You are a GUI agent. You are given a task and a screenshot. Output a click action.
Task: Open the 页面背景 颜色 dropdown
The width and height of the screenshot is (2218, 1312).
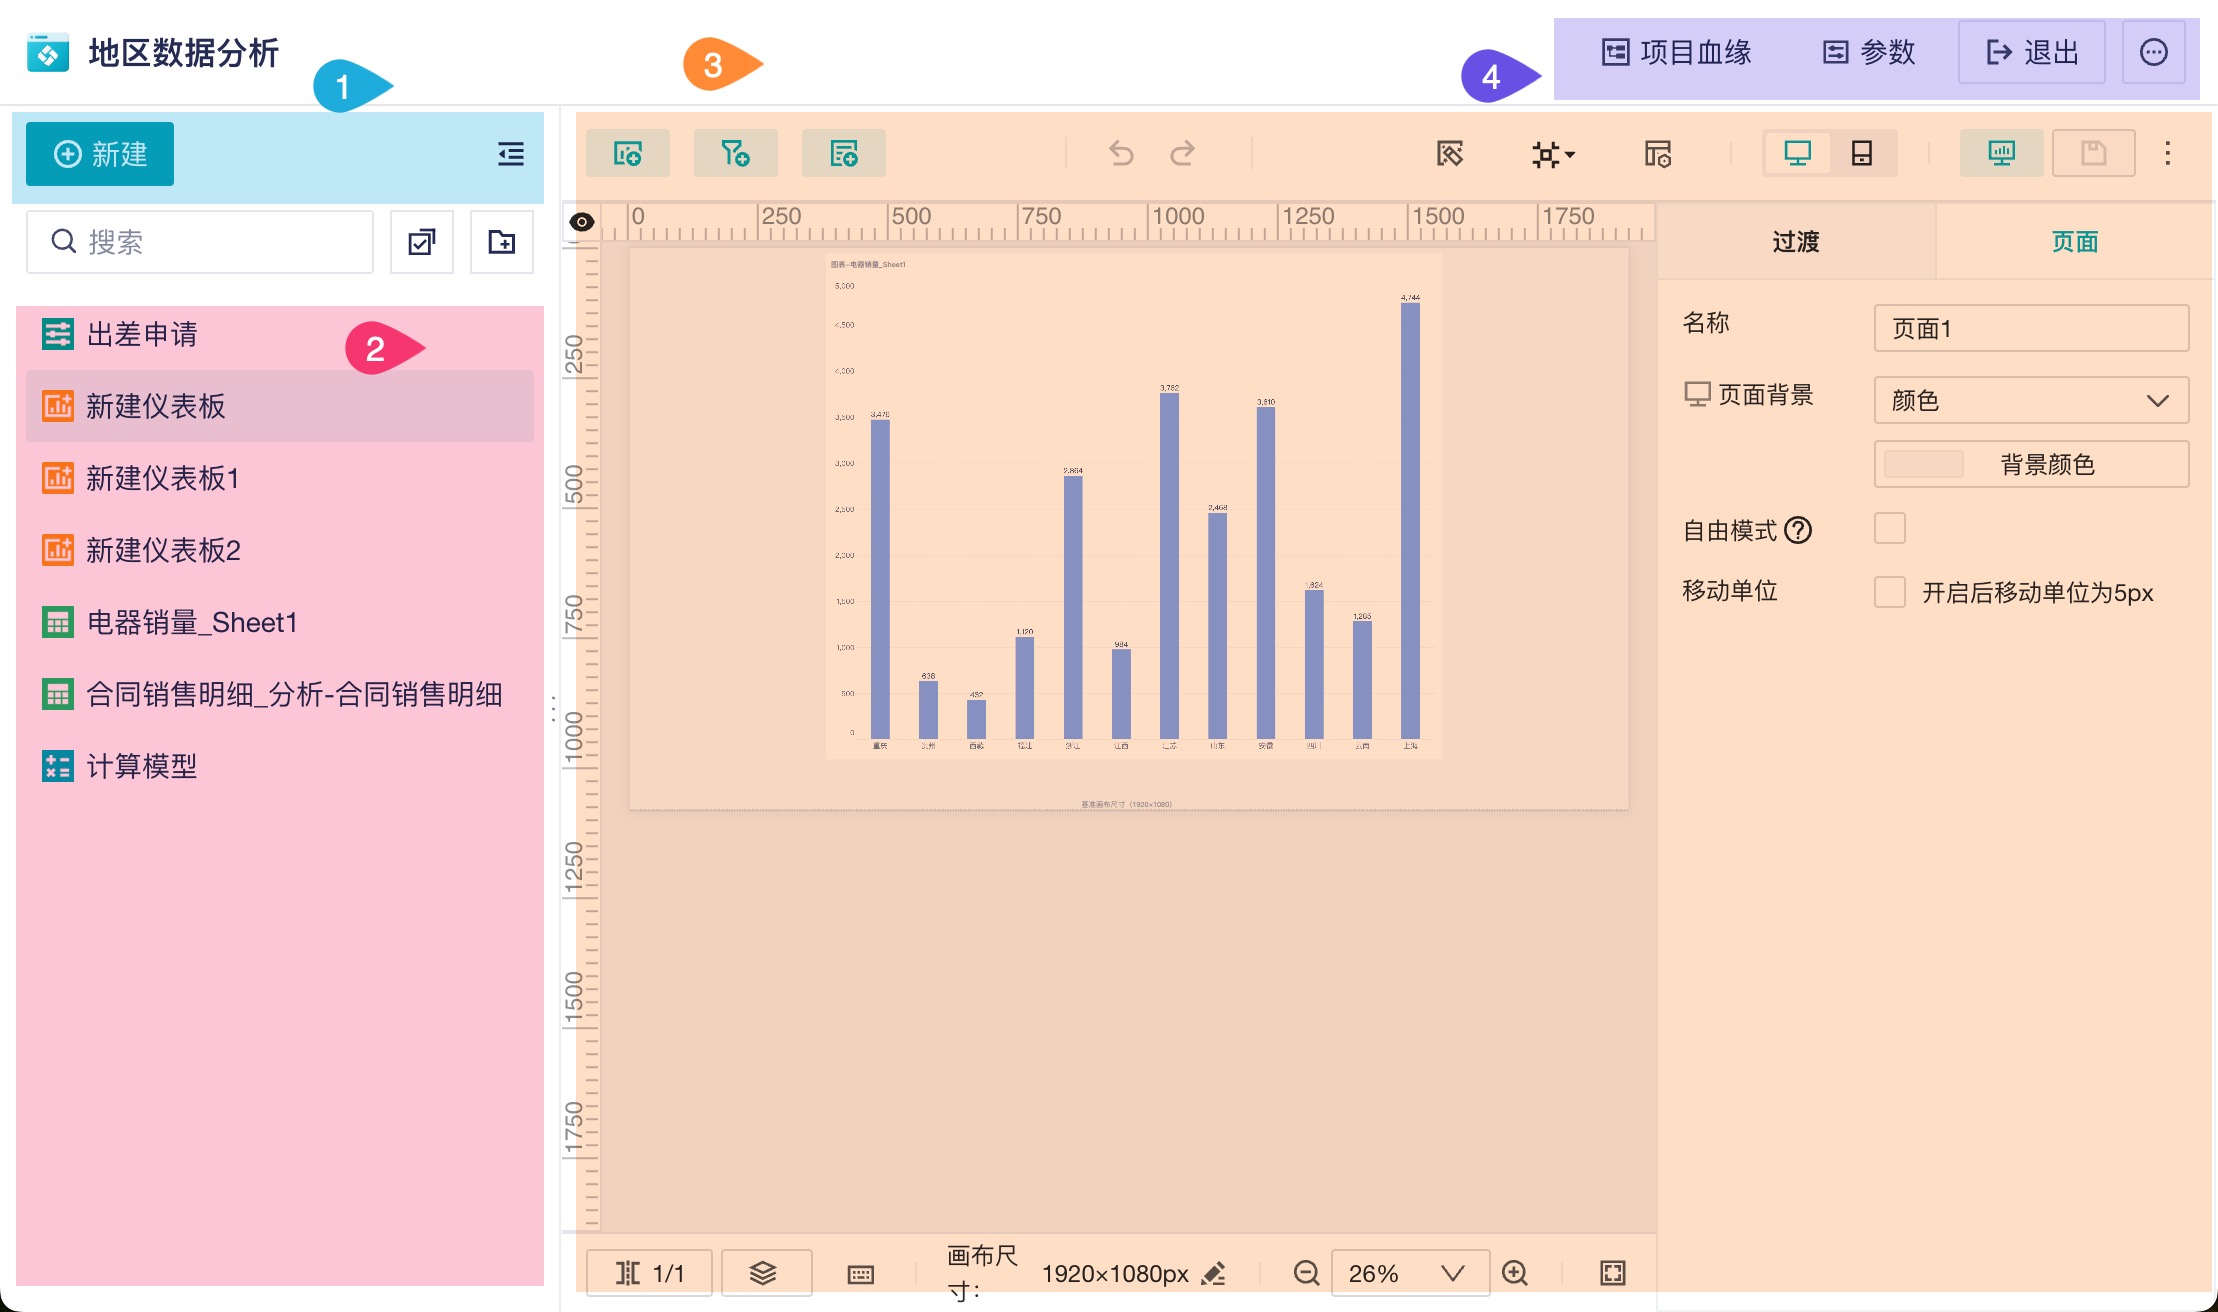point(2030,400)
